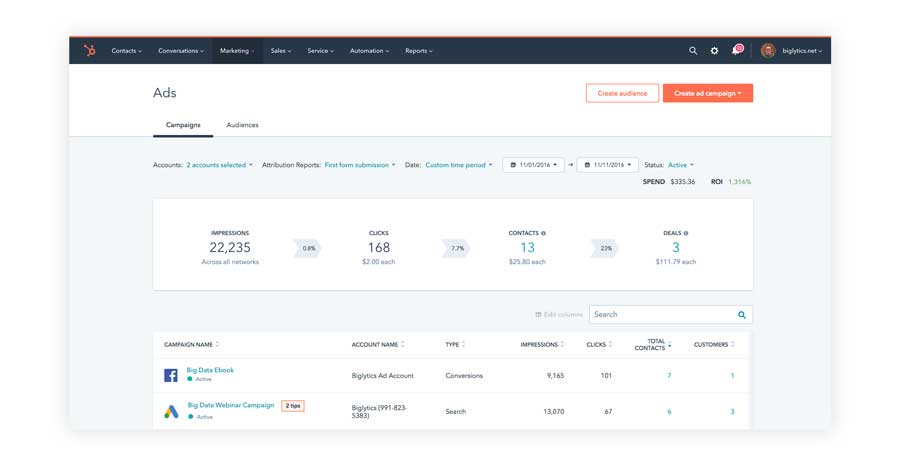Click the Create audience button
This screenshot has width=900, height=465.
[x=622, y=93]
